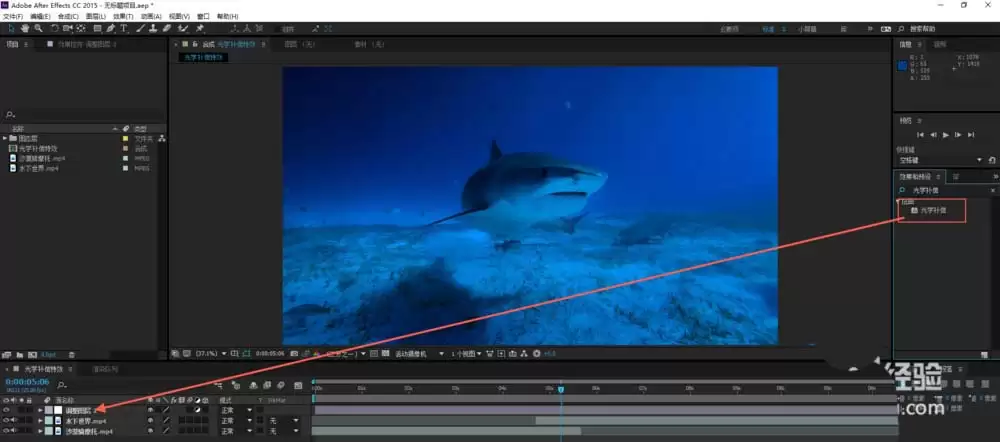The image size is (1000, 442).
Task: Hide the 水下世界.mp4 layer video
Action: click(x=6, y=421)
